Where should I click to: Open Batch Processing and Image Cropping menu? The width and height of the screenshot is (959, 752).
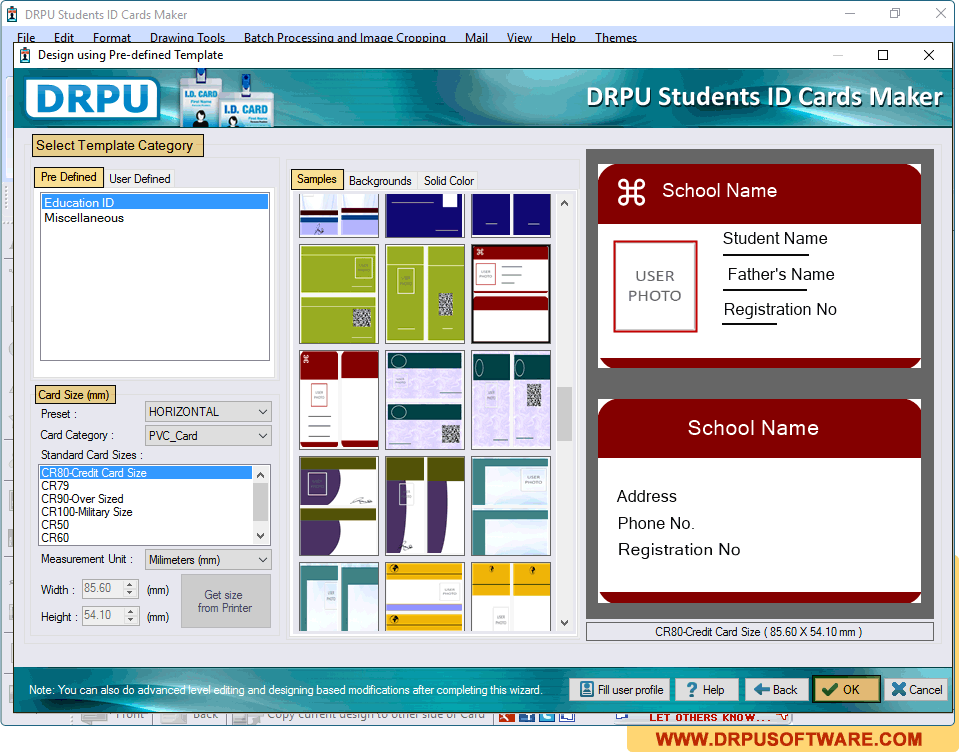tap(344, 38)
